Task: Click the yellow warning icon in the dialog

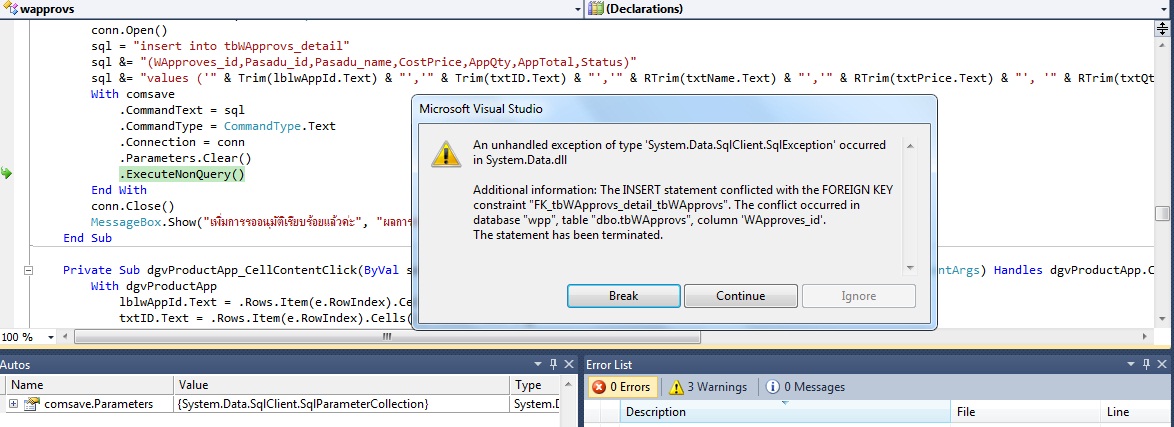Action: click(445, 154)
